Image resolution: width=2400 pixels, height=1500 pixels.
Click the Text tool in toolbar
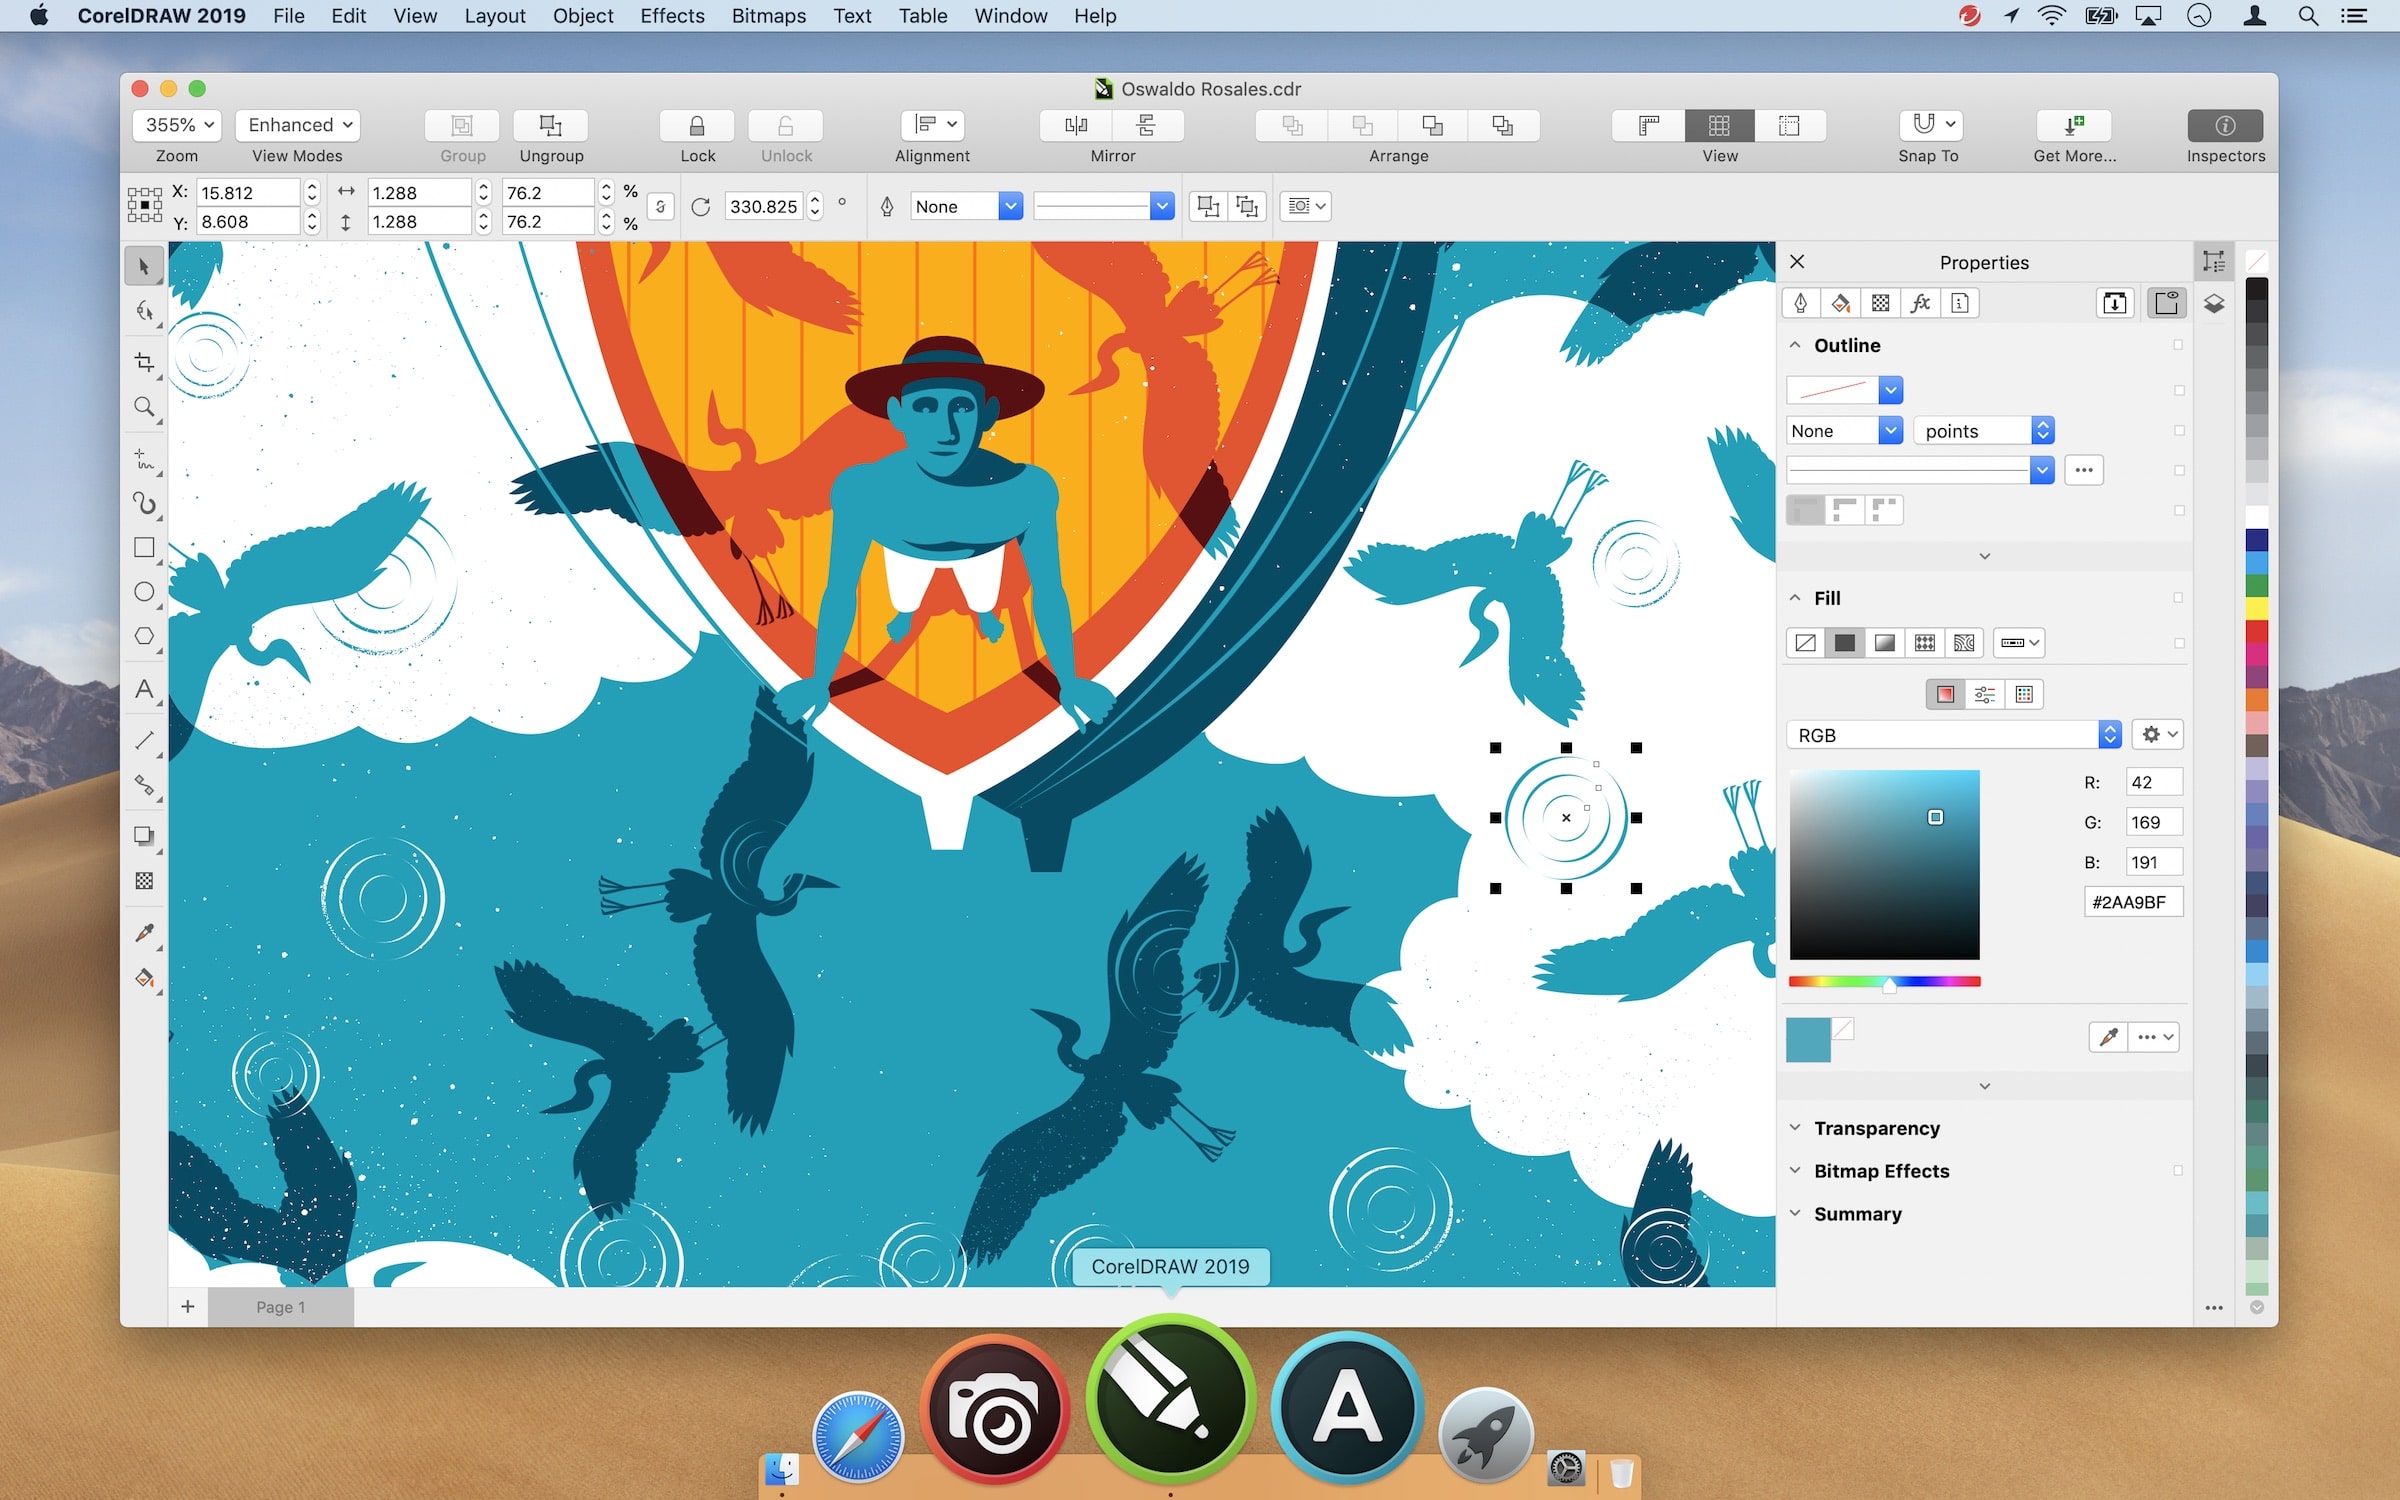point(145,688)
